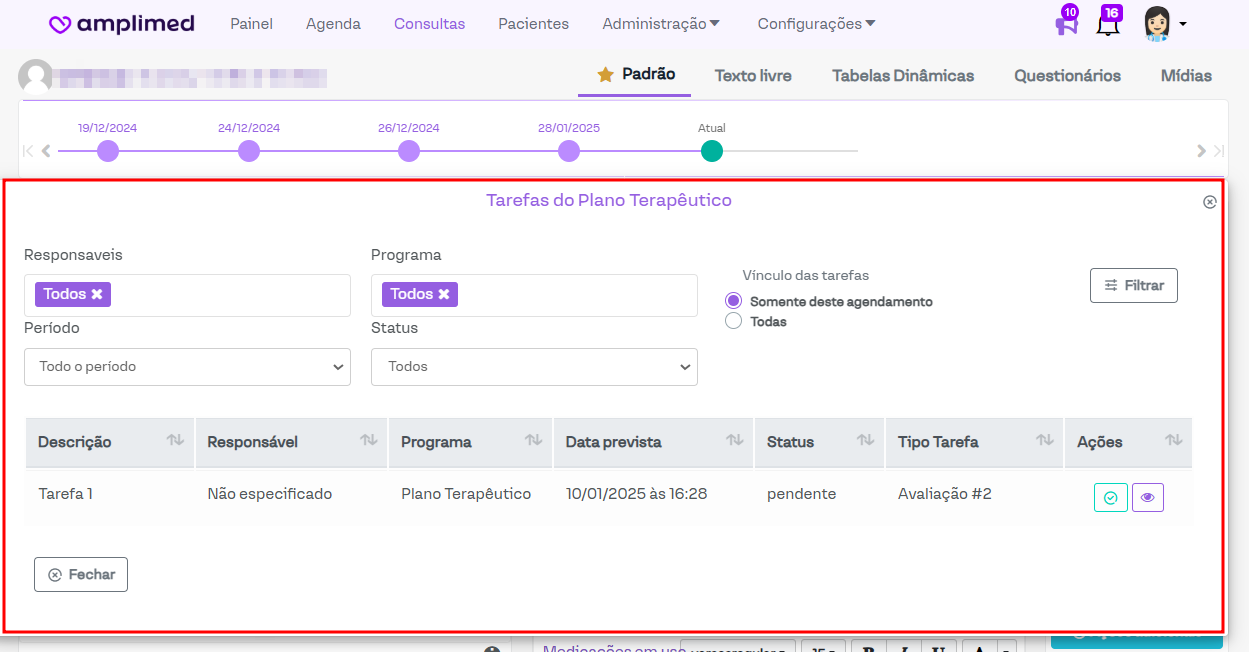Select the Todas radio option

click(x=734, y=321)
